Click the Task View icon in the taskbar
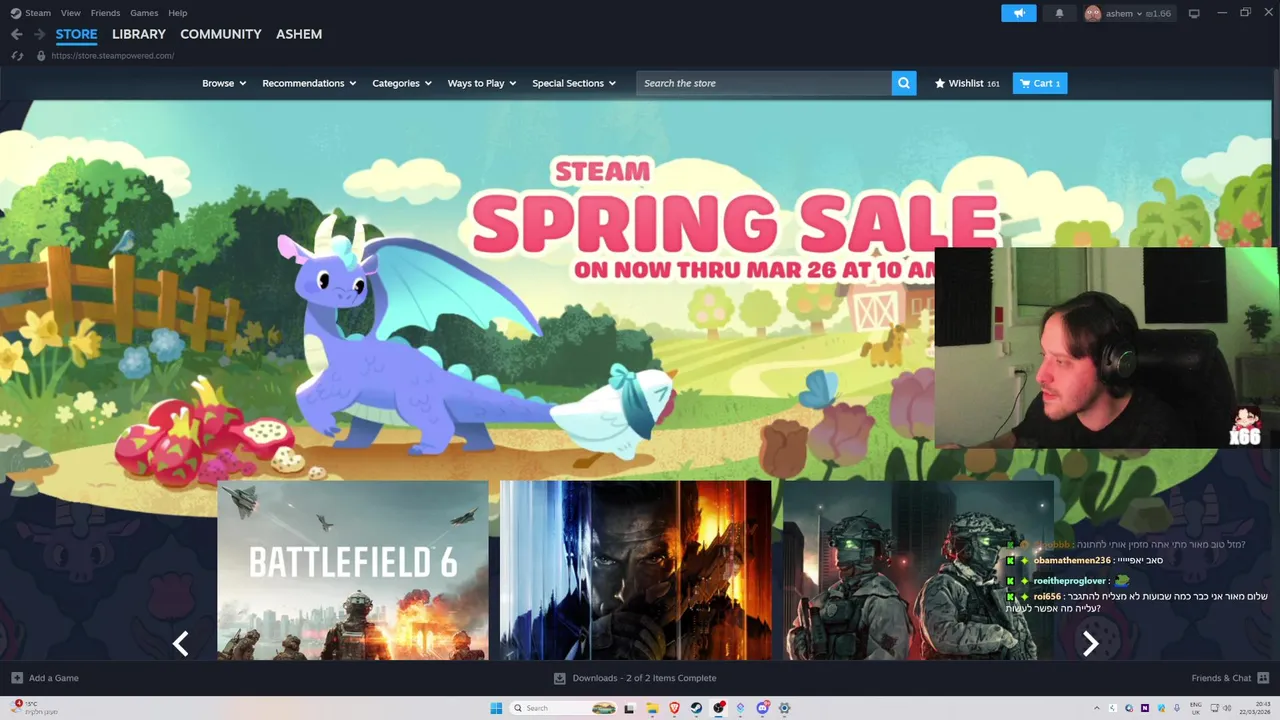Image resolution: width=1280 pixels, height=720 pixels. pos(629,708)
